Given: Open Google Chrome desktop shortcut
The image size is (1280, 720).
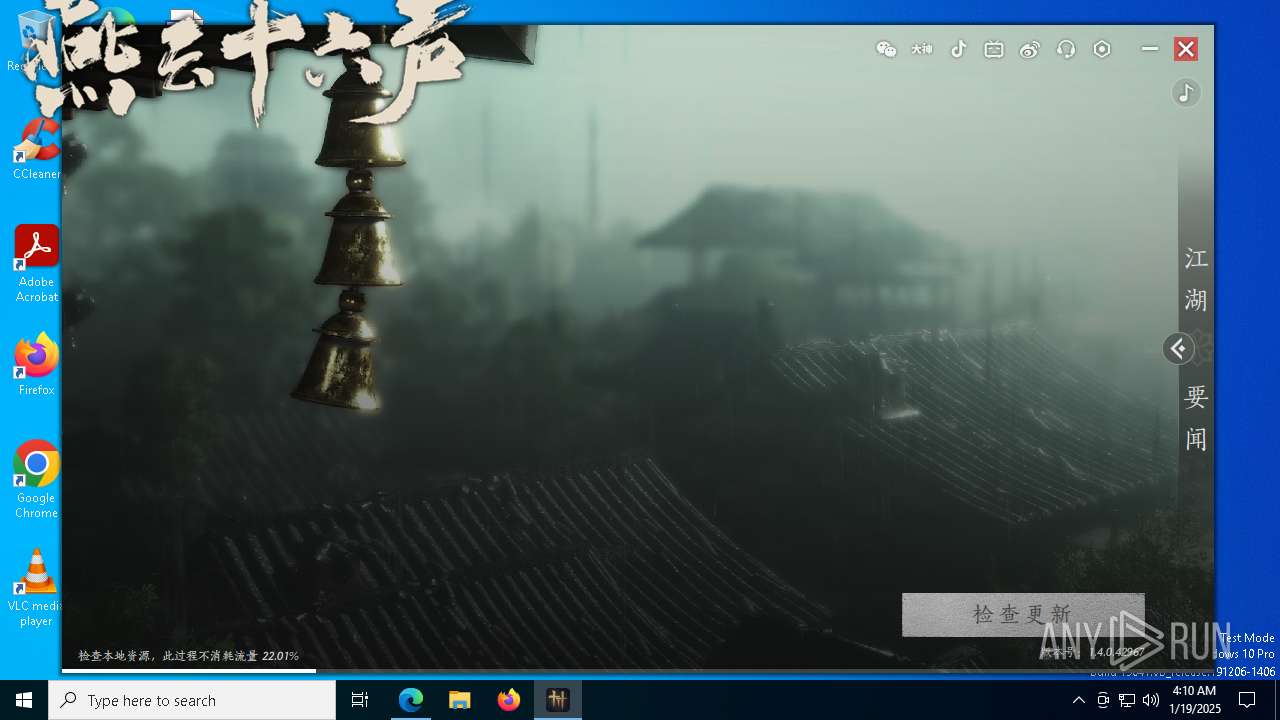Looking at the screenshot, I should [x=37, y=480].
